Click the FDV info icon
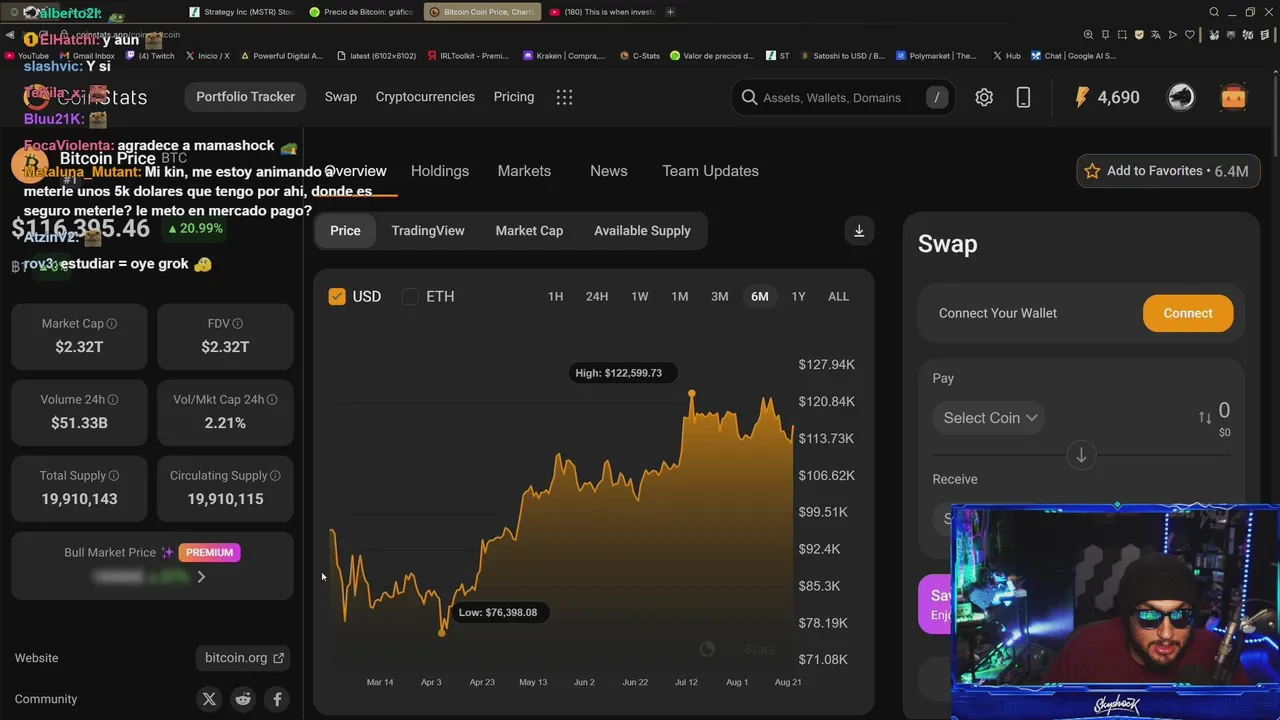This screenshot has height=720, width=1280. pos(237,324)
